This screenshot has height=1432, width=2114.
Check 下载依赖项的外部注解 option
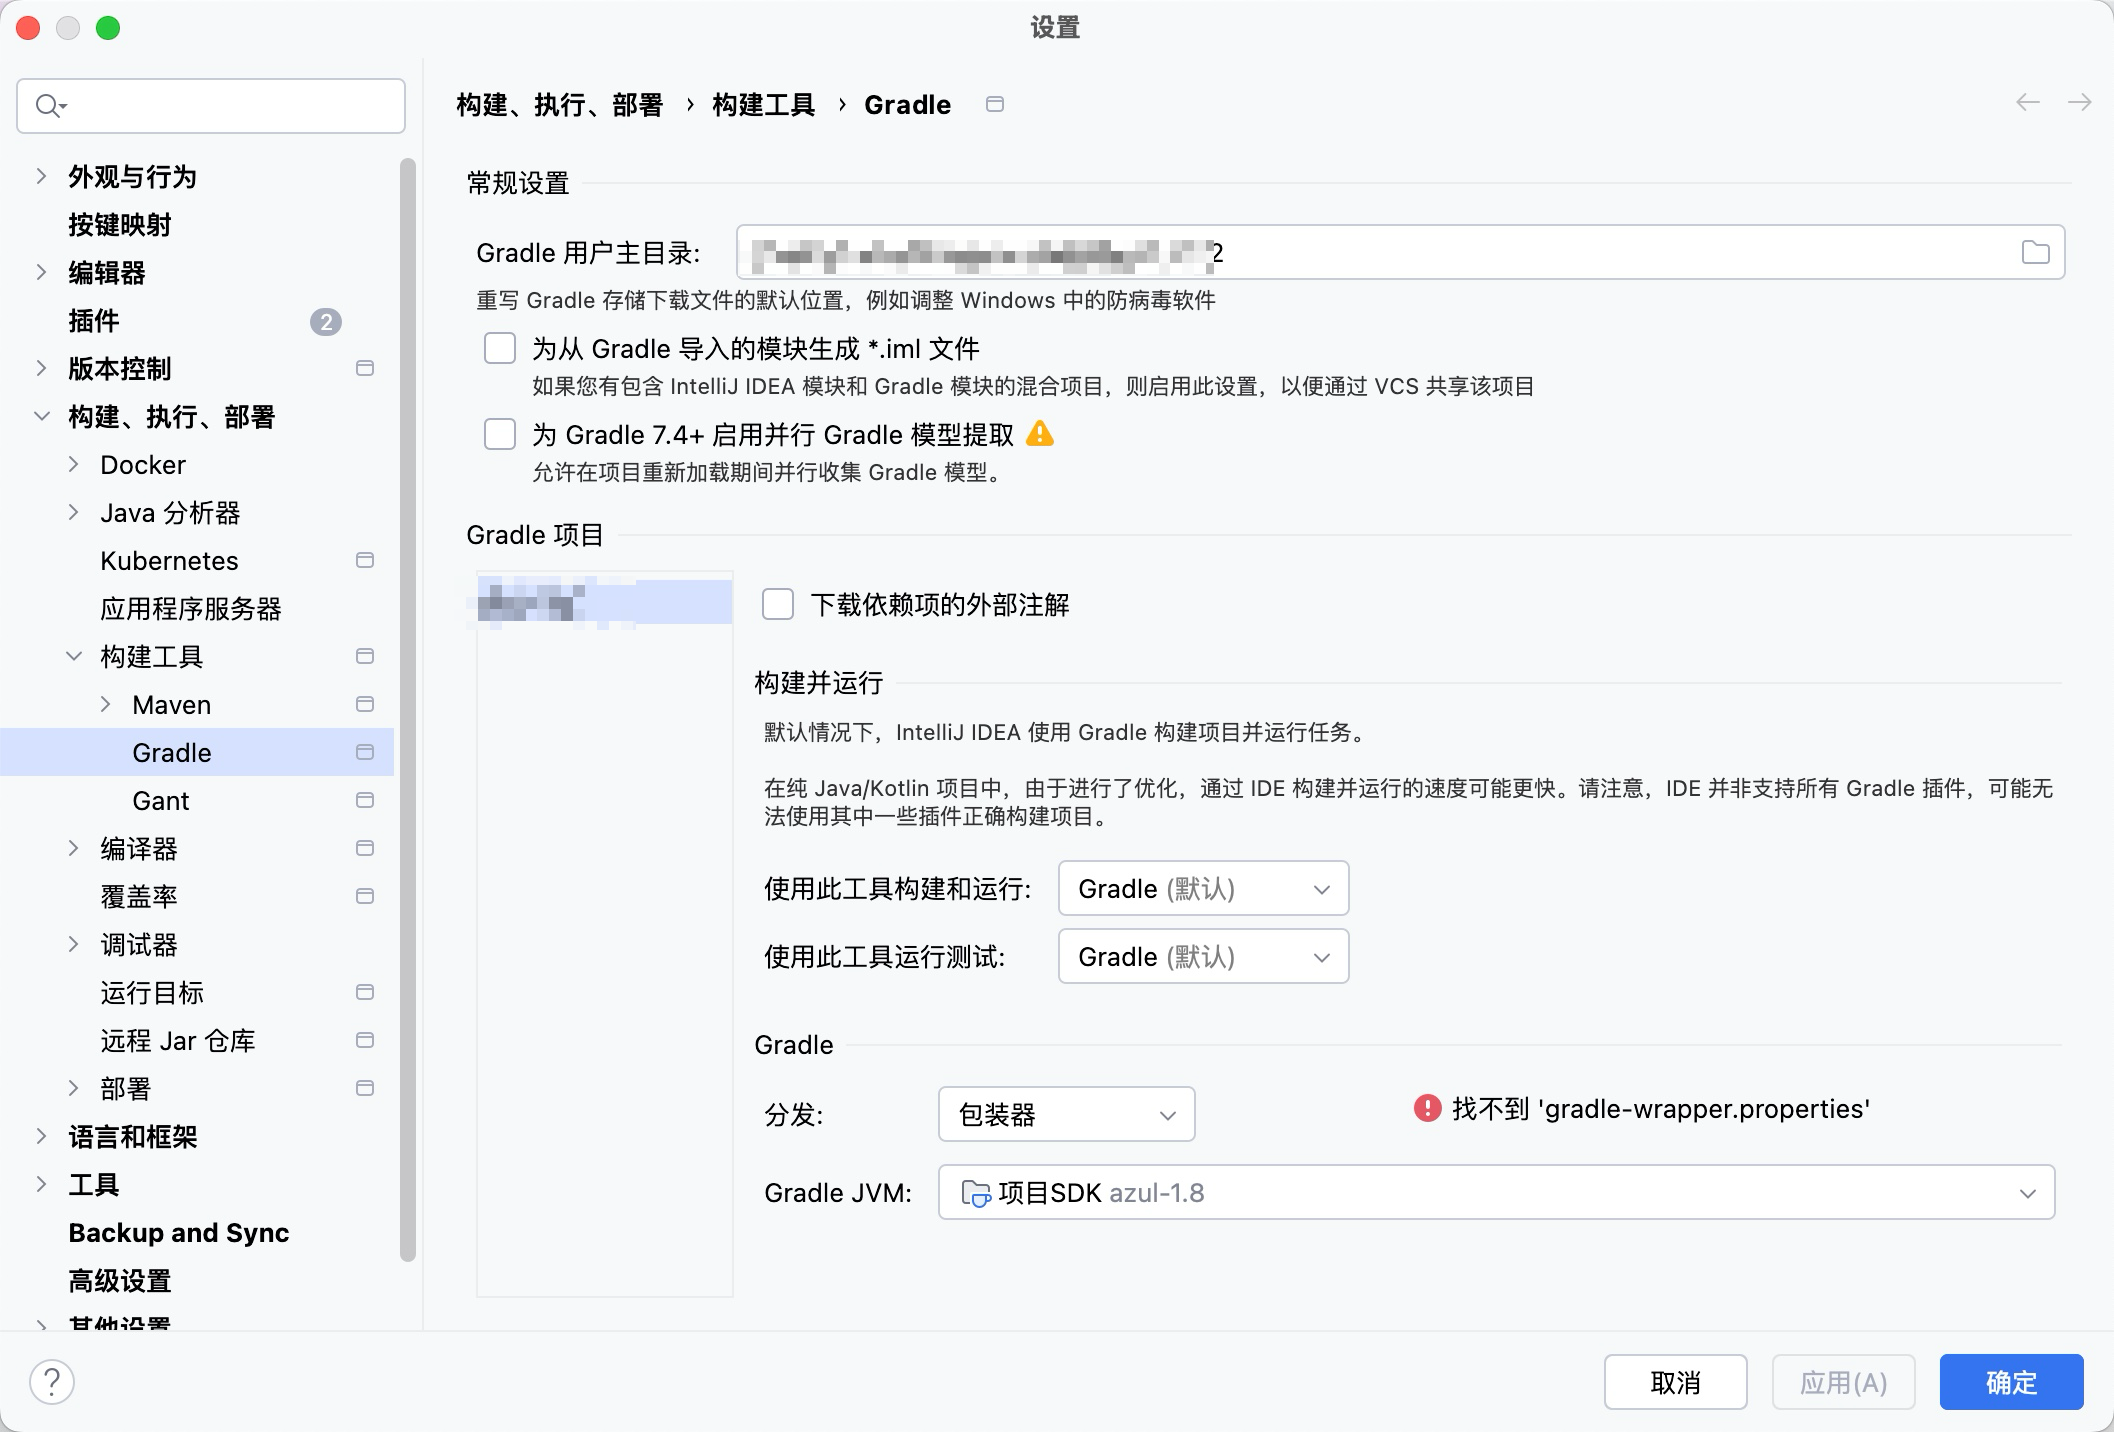tap(778, 604)
